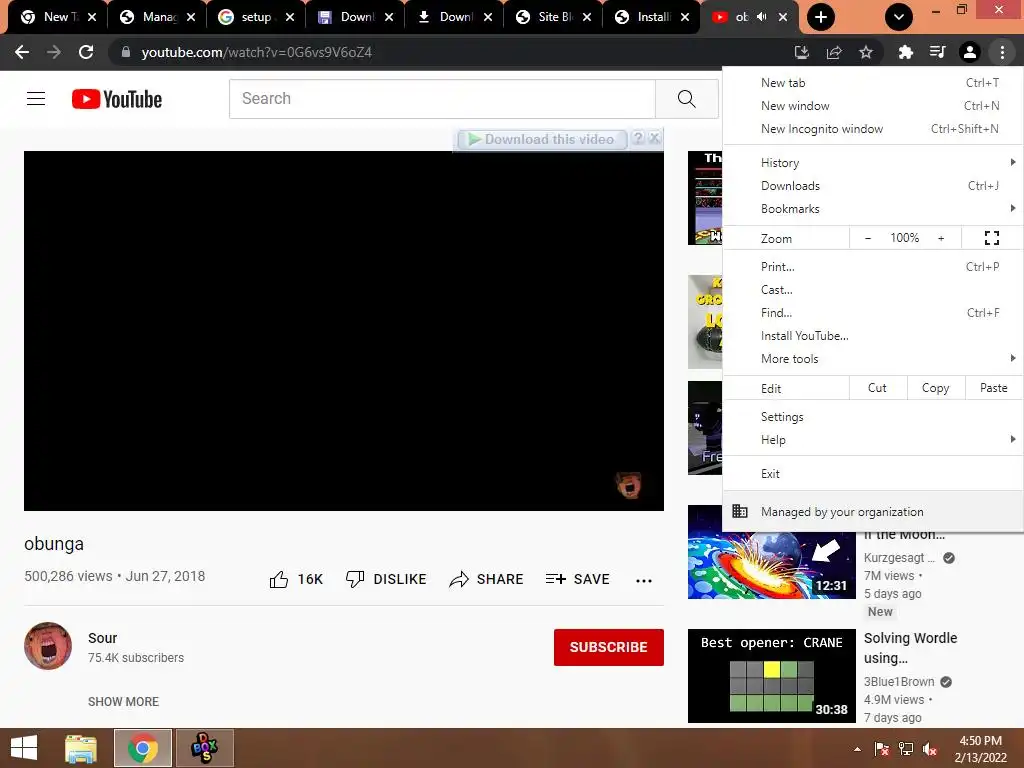Close the Download this video bar
This screenshot has height=768, width=1024.
point(654,138)
